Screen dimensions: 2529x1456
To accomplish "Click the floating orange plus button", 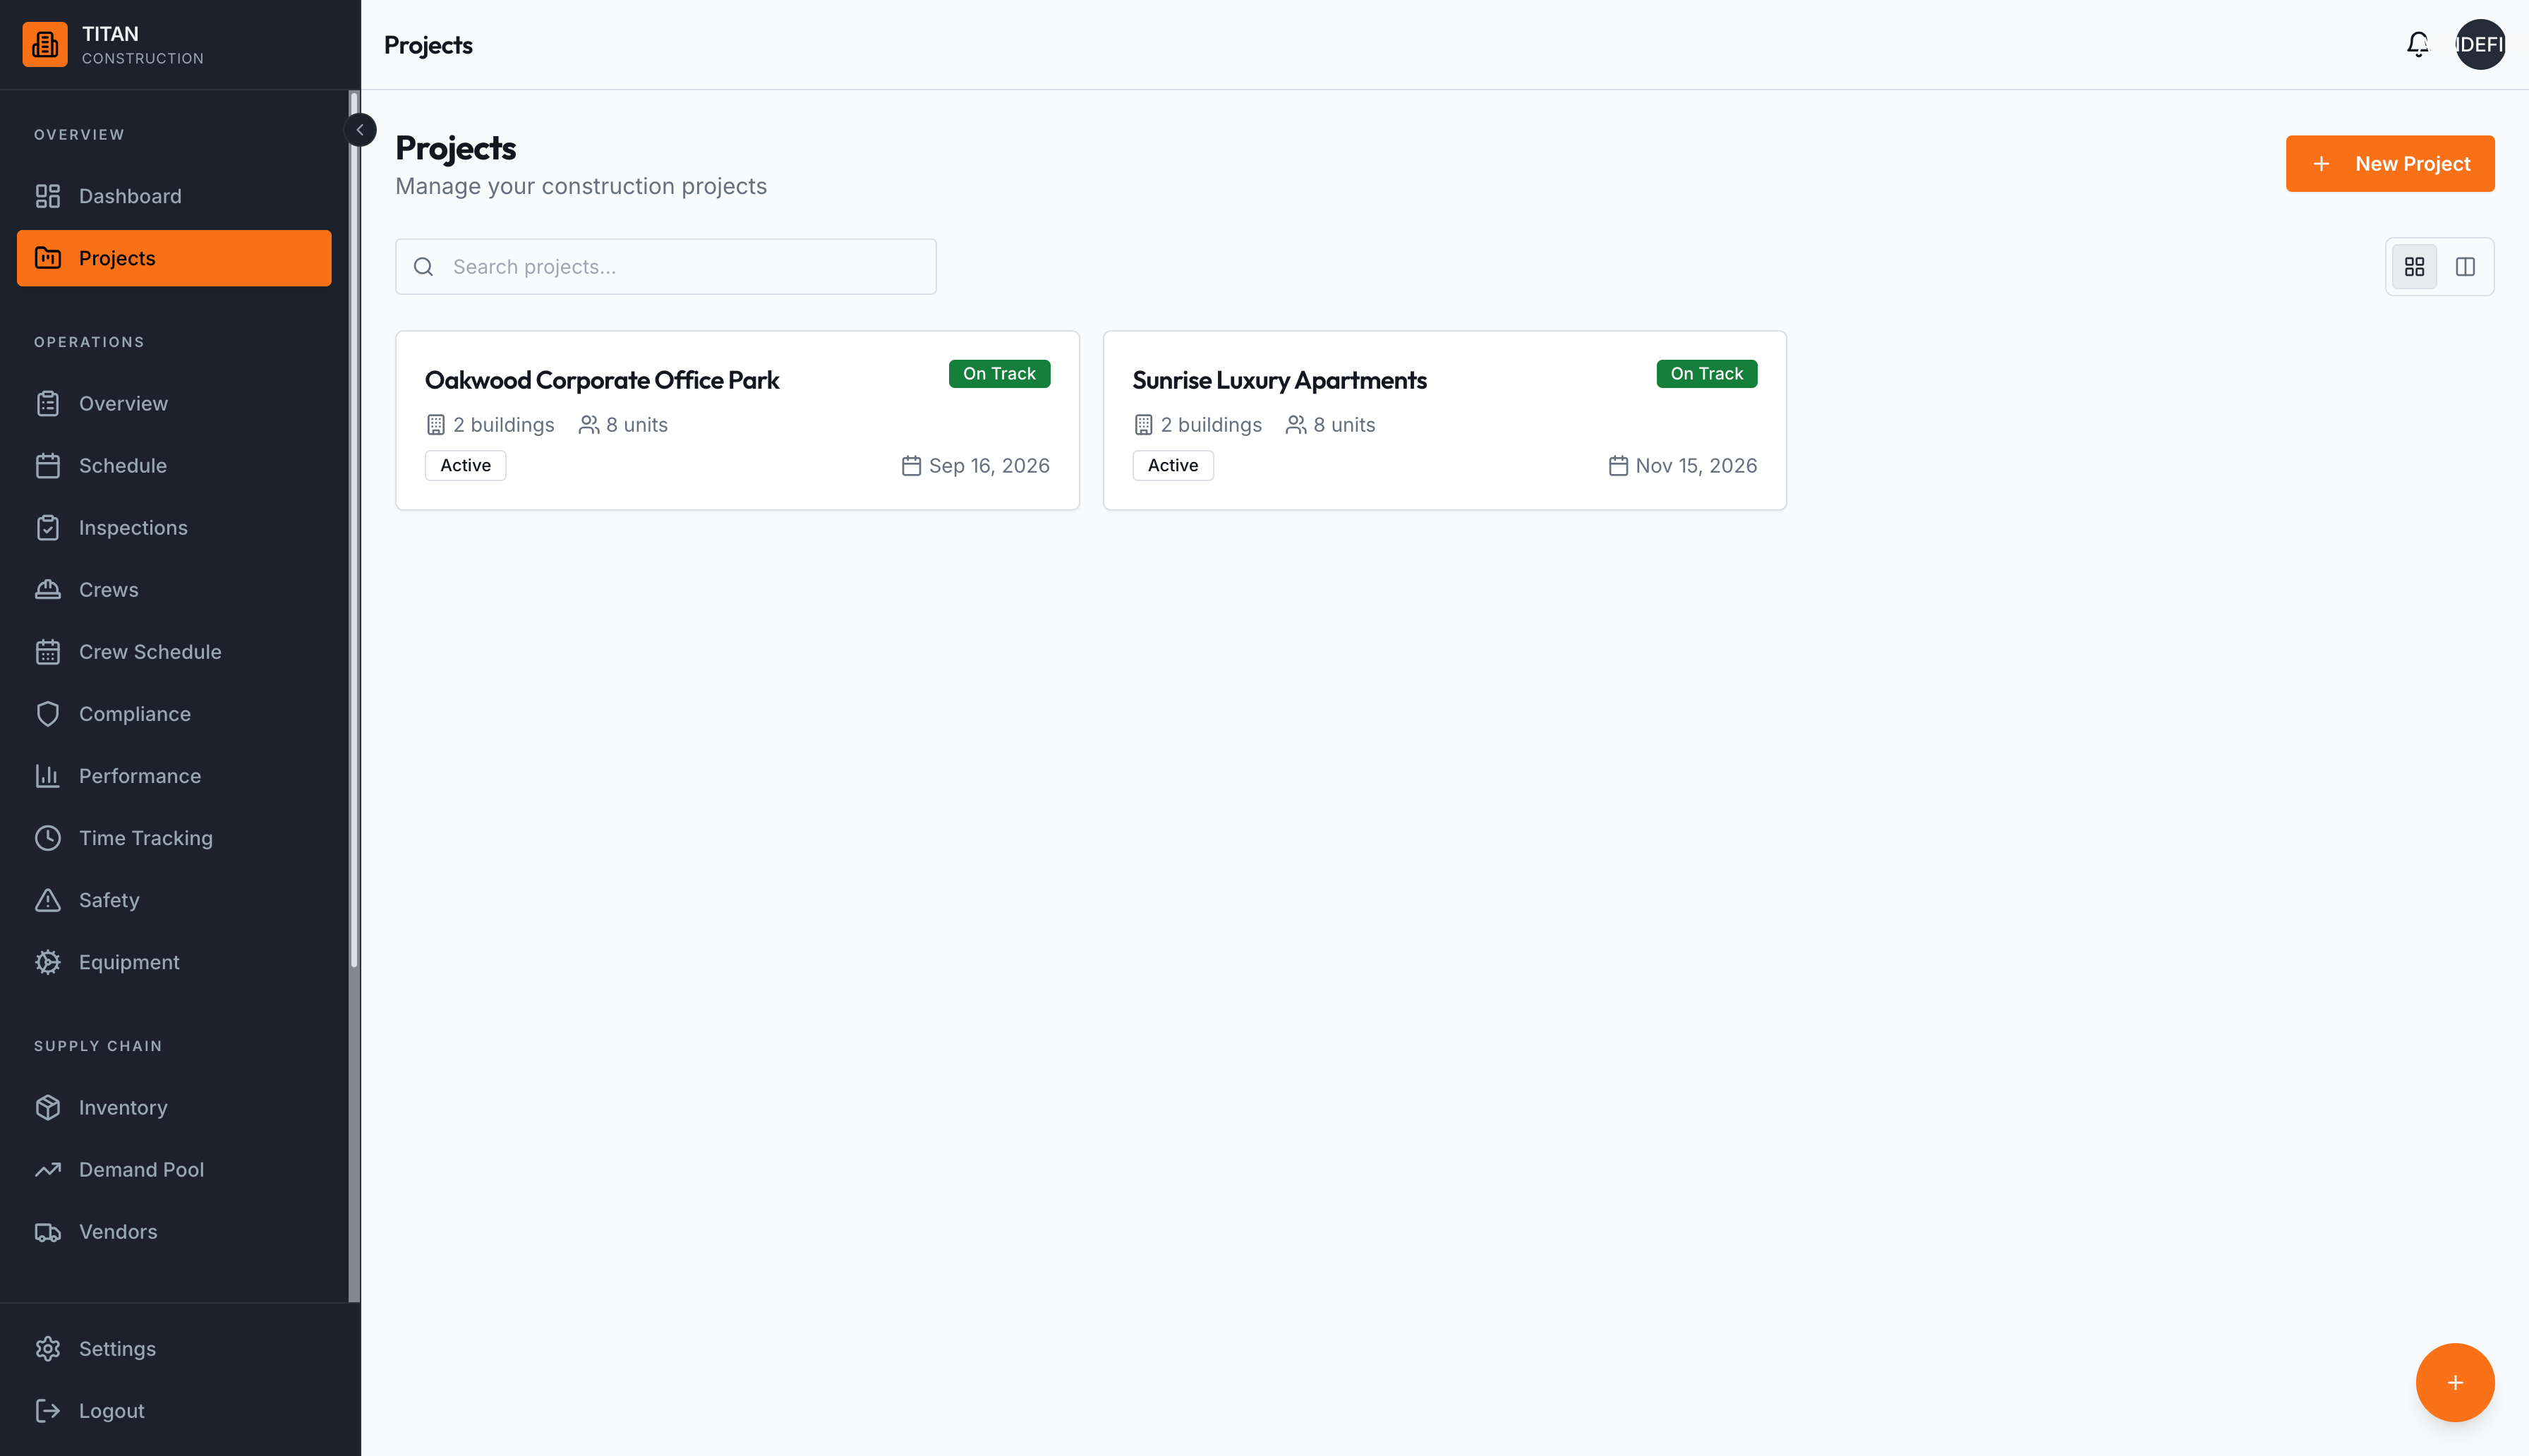I will (2454, 1382).
